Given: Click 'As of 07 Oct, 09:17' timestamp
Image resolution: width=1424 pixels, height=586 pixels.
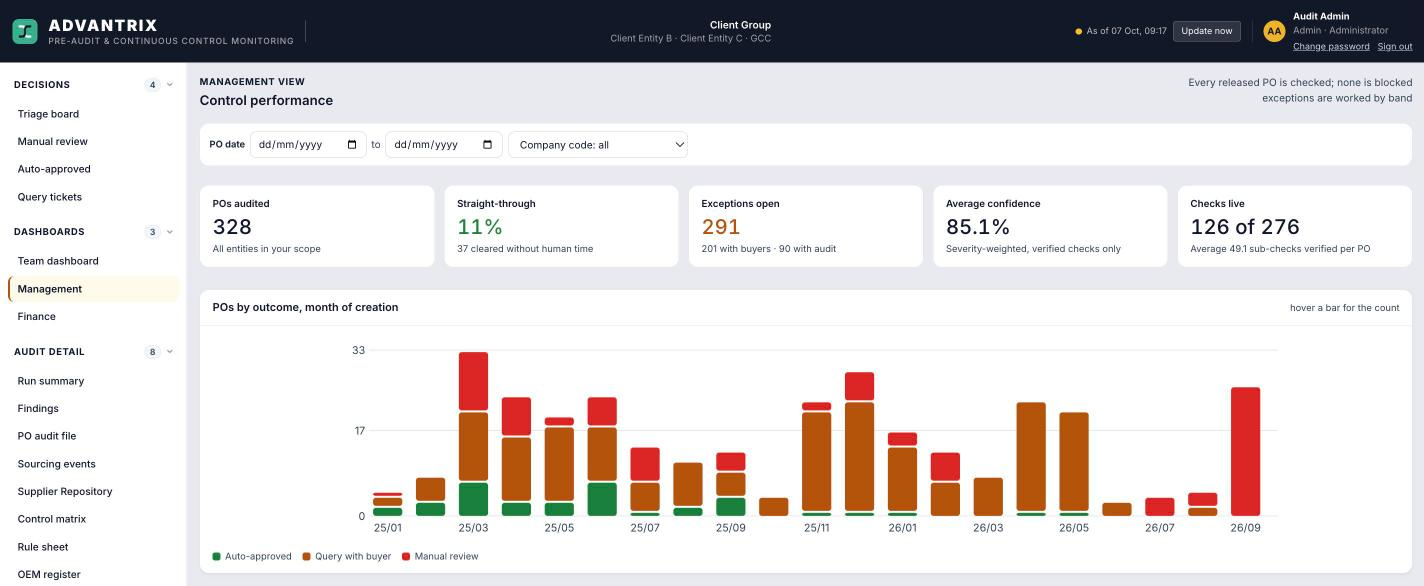Looking at the screenshot, I should [x=1127, y=31].
